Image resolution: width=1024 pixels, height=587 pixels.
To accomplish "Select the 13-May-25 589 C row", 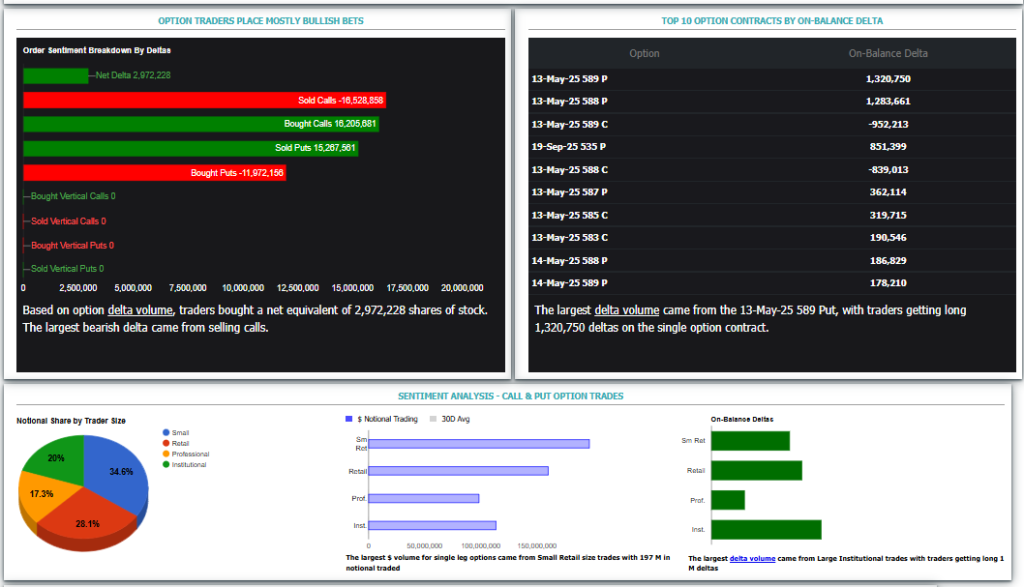I will [x=772, y=124].
